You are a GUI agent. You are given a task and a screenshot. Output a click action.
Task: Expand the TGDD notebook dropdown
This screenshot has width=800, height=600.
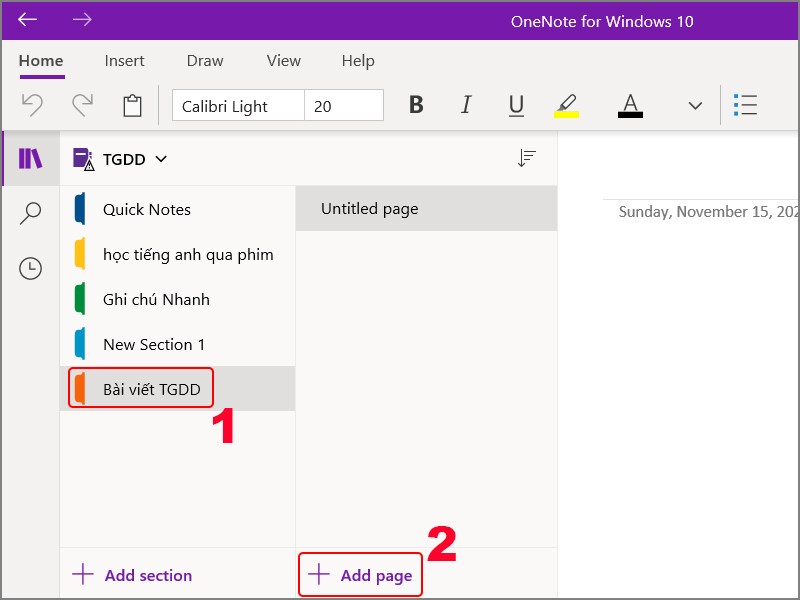[x=161, y=159]
